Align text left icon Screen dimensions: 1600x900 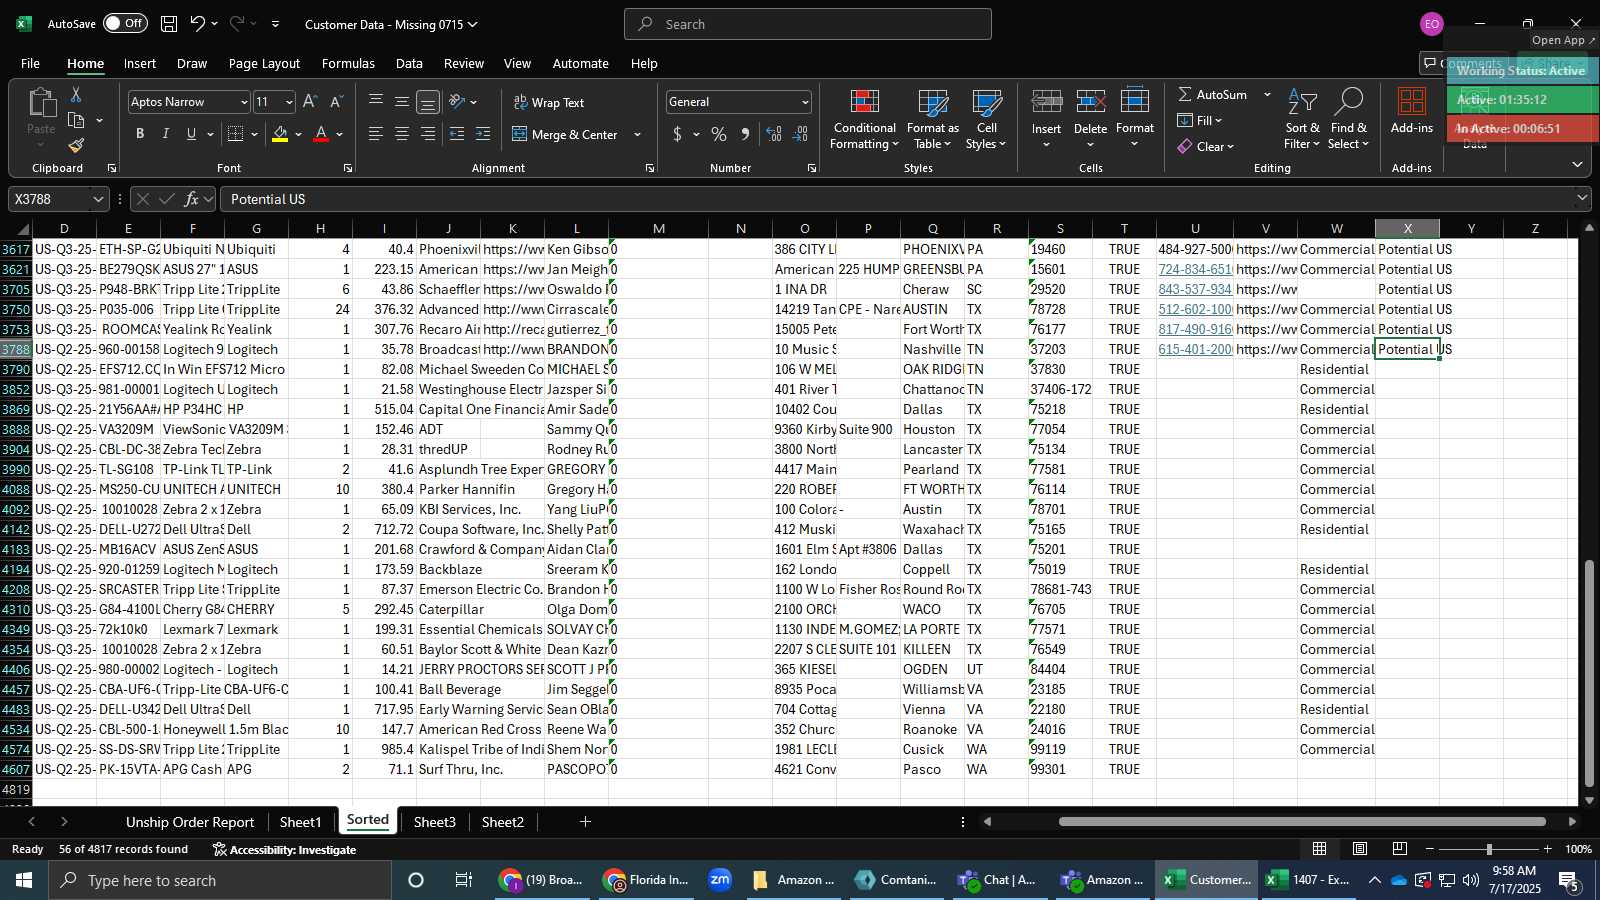[x=376, y=134]
